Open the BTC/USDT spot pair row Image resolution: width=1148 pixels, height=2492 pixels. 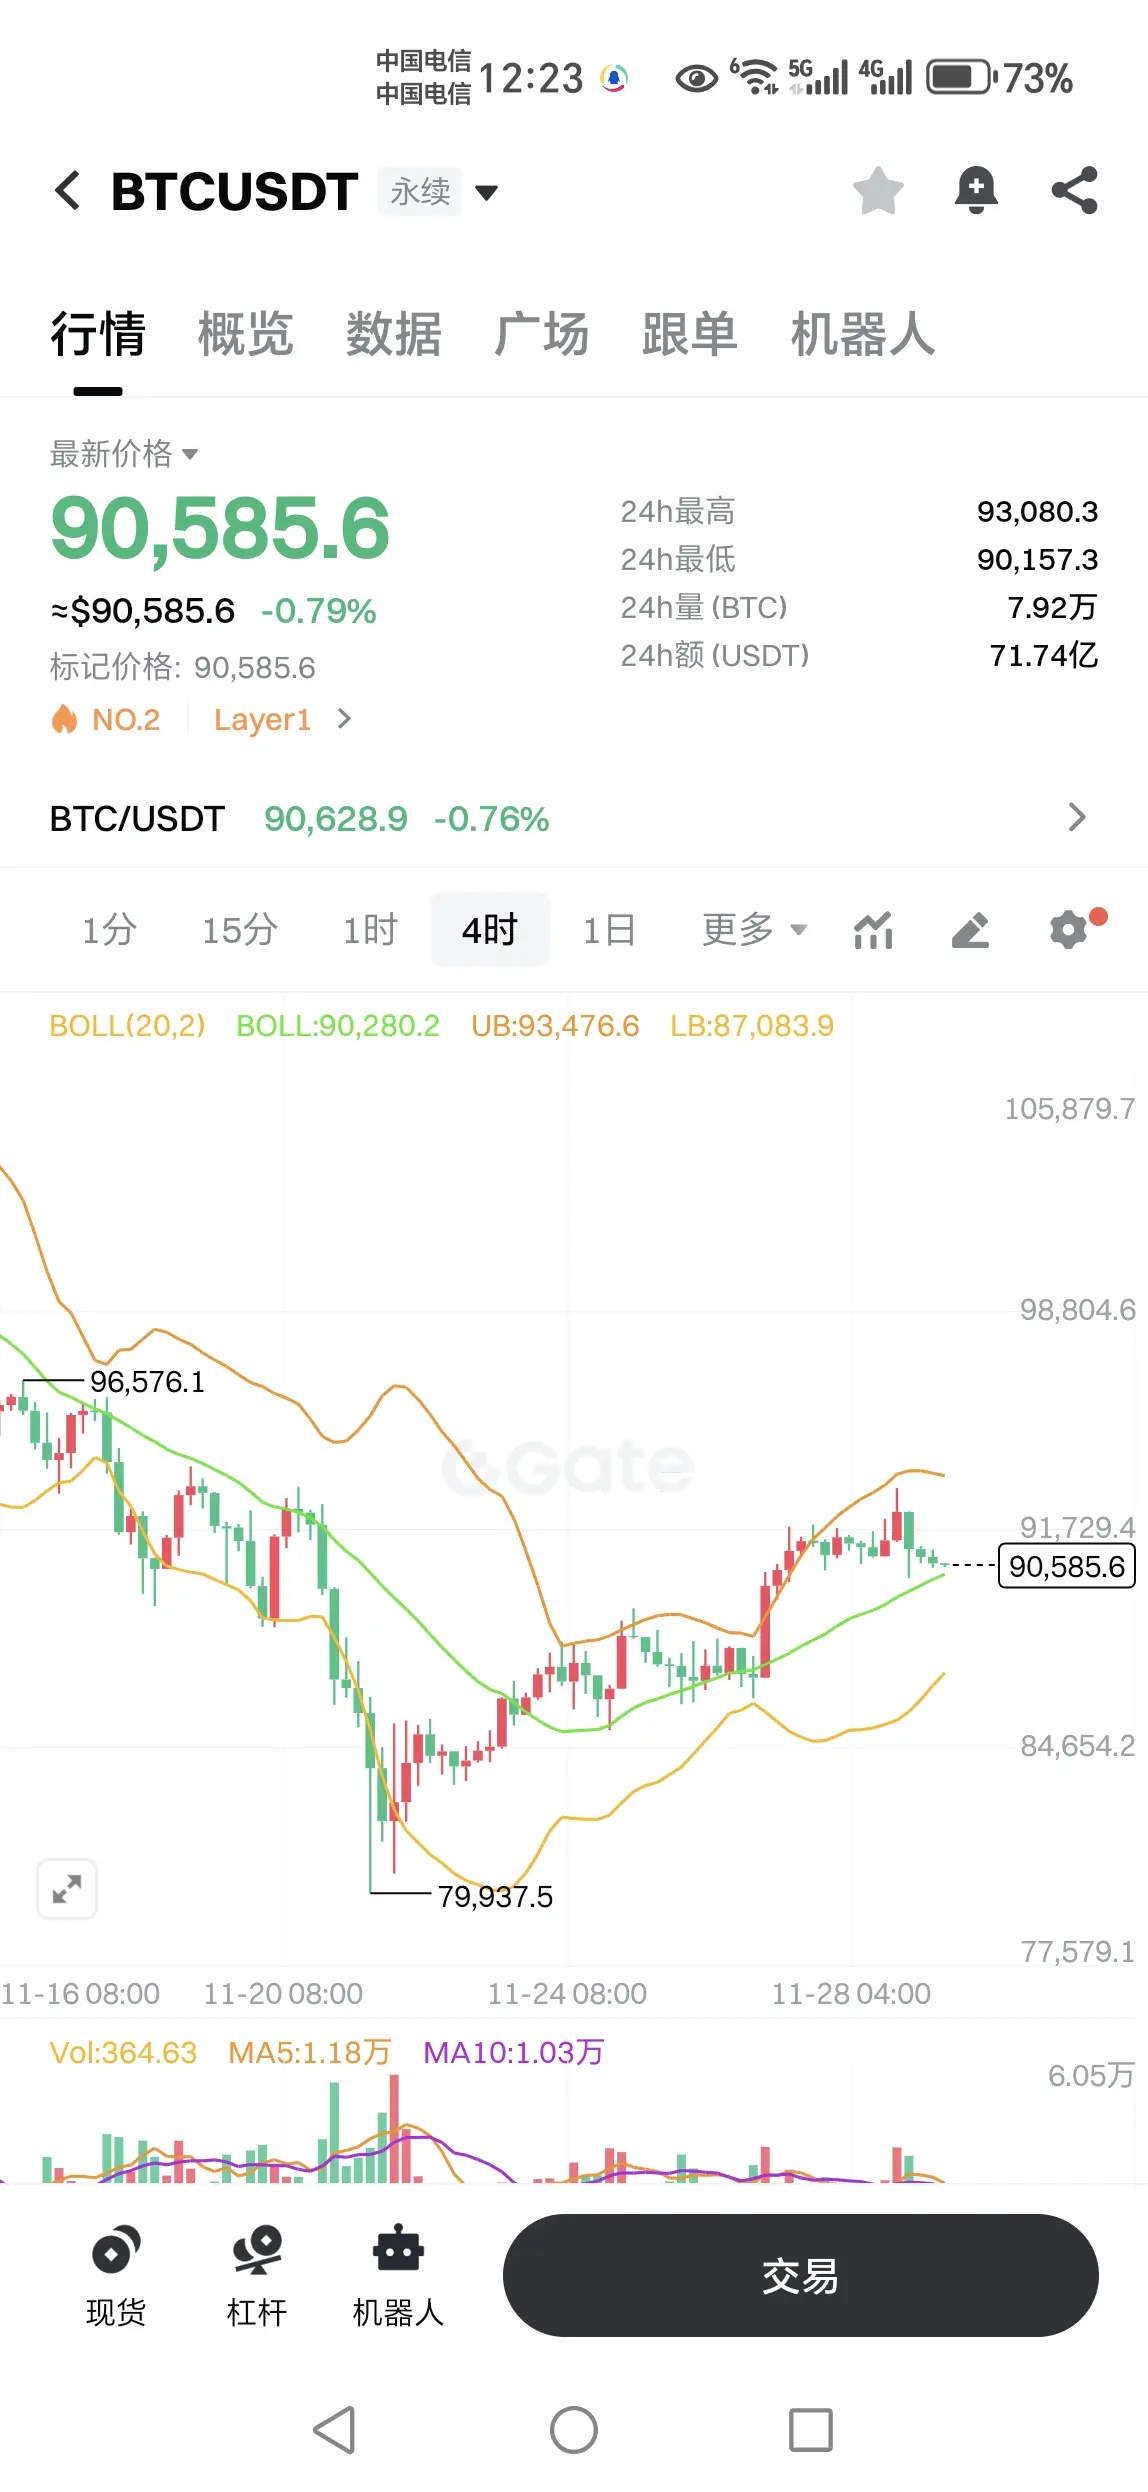[574, 818]
